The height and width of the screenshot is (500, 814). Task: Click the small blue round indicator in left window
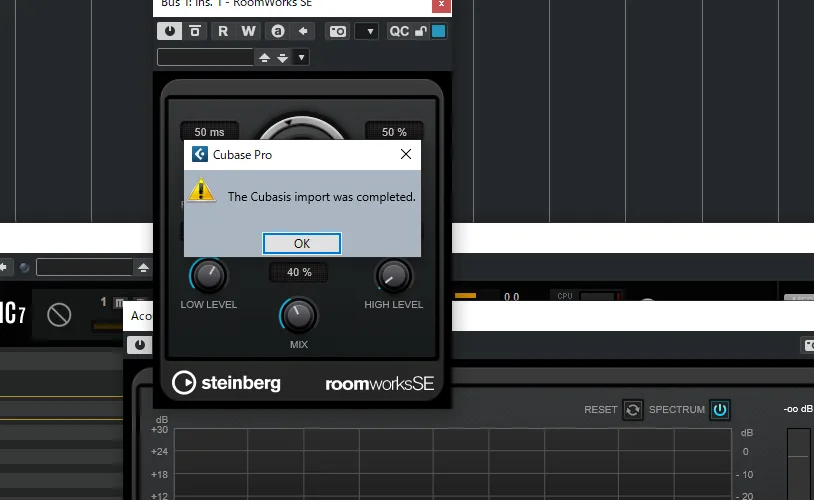point(24,267)
